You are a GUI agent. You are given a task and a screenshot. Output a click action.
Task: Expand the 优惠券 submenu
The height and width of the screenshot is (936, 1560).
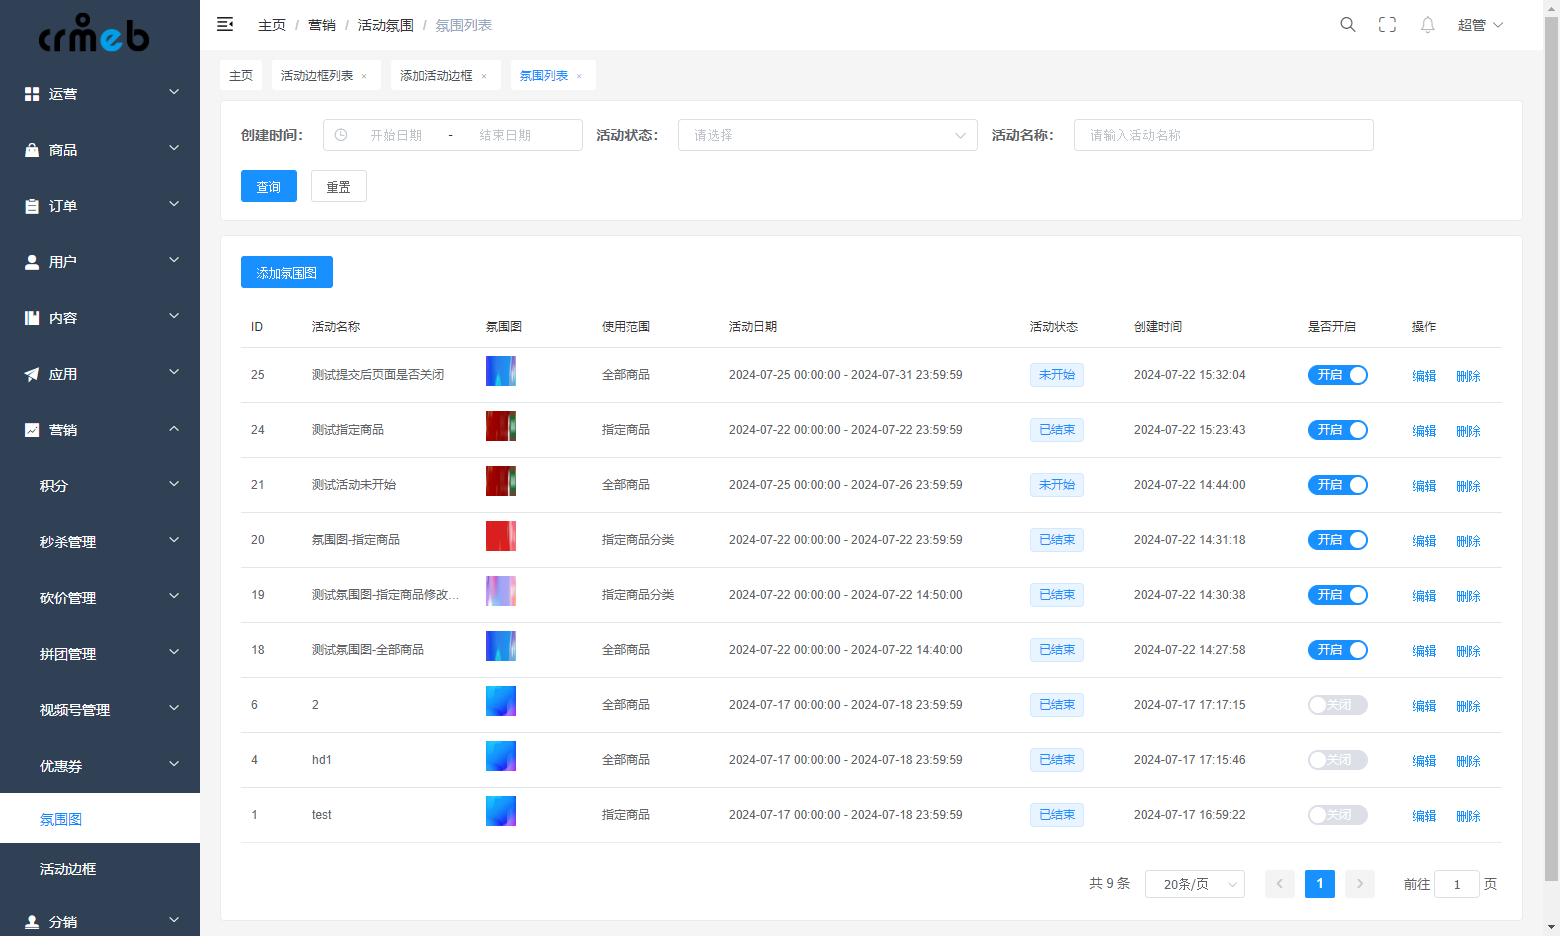100,766
